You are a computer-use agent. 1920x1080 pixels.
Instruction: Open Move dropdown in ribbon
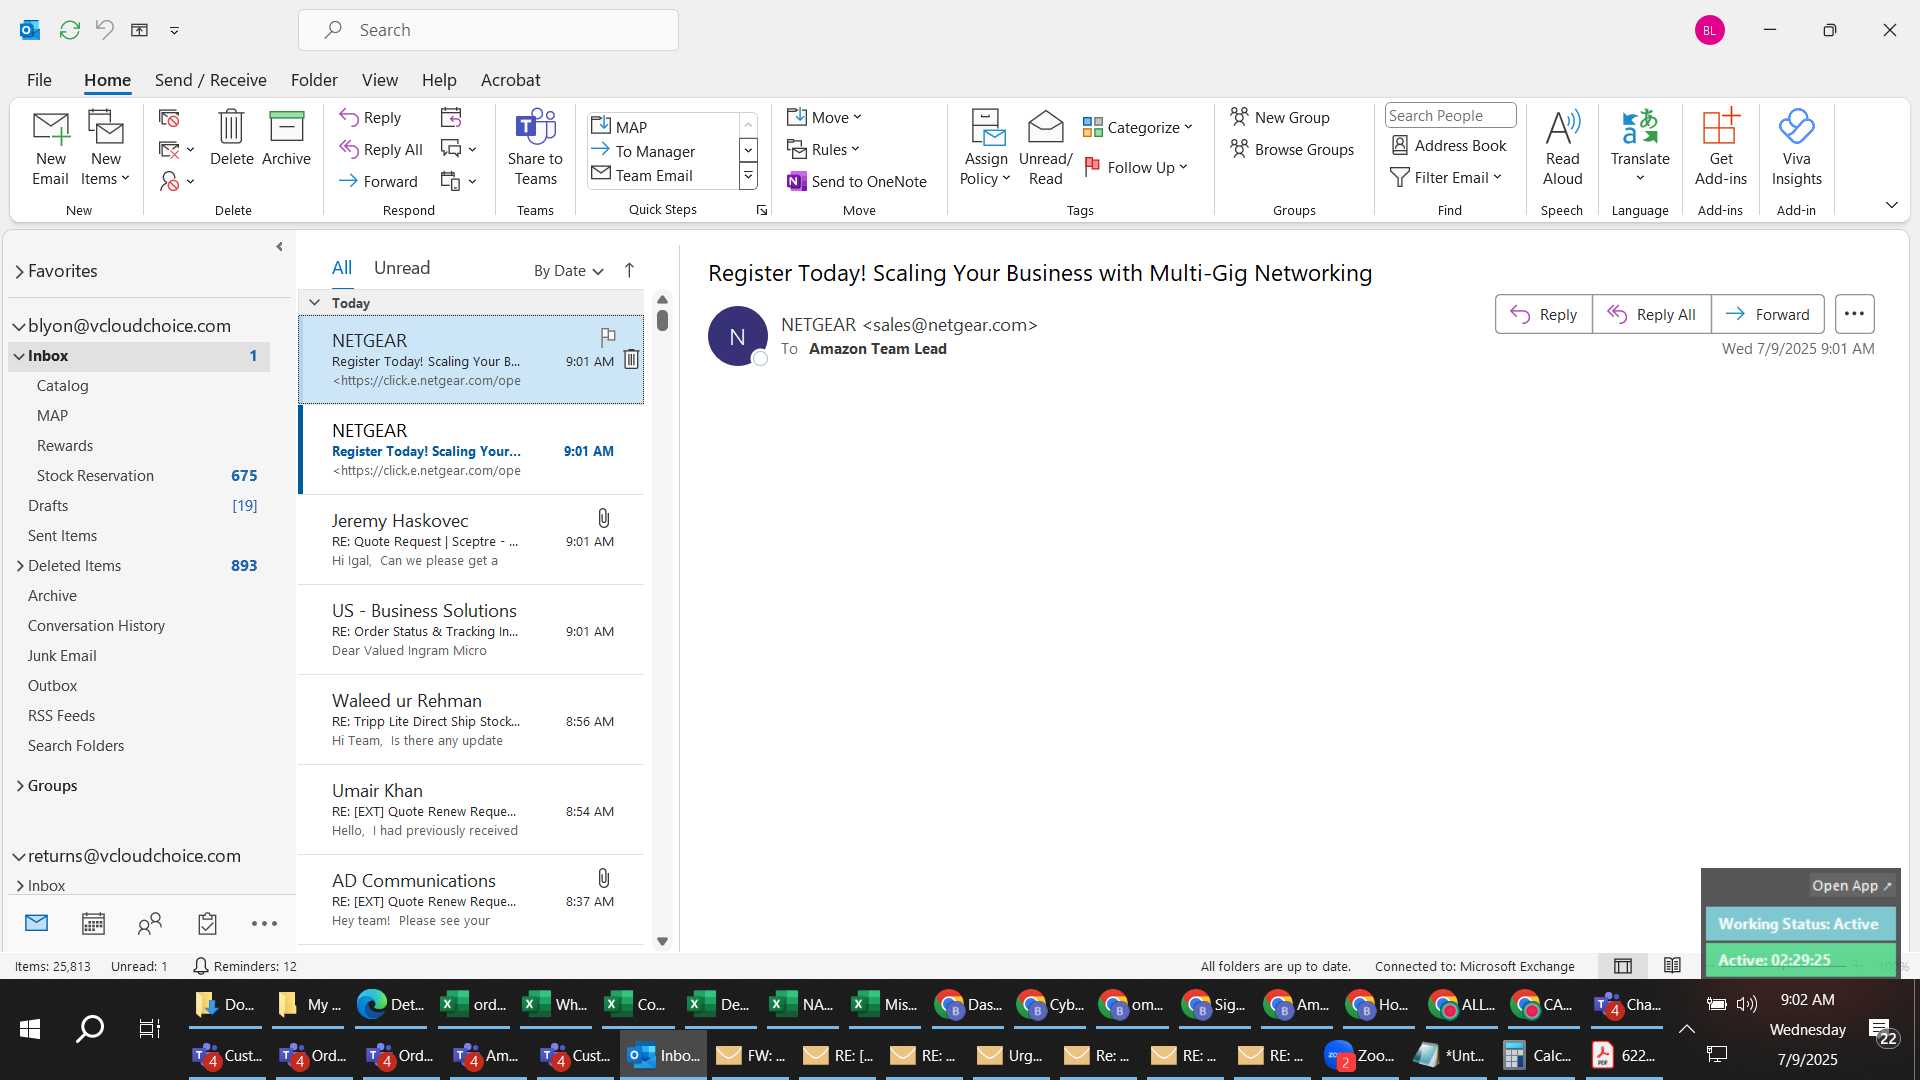pos(824,117)
